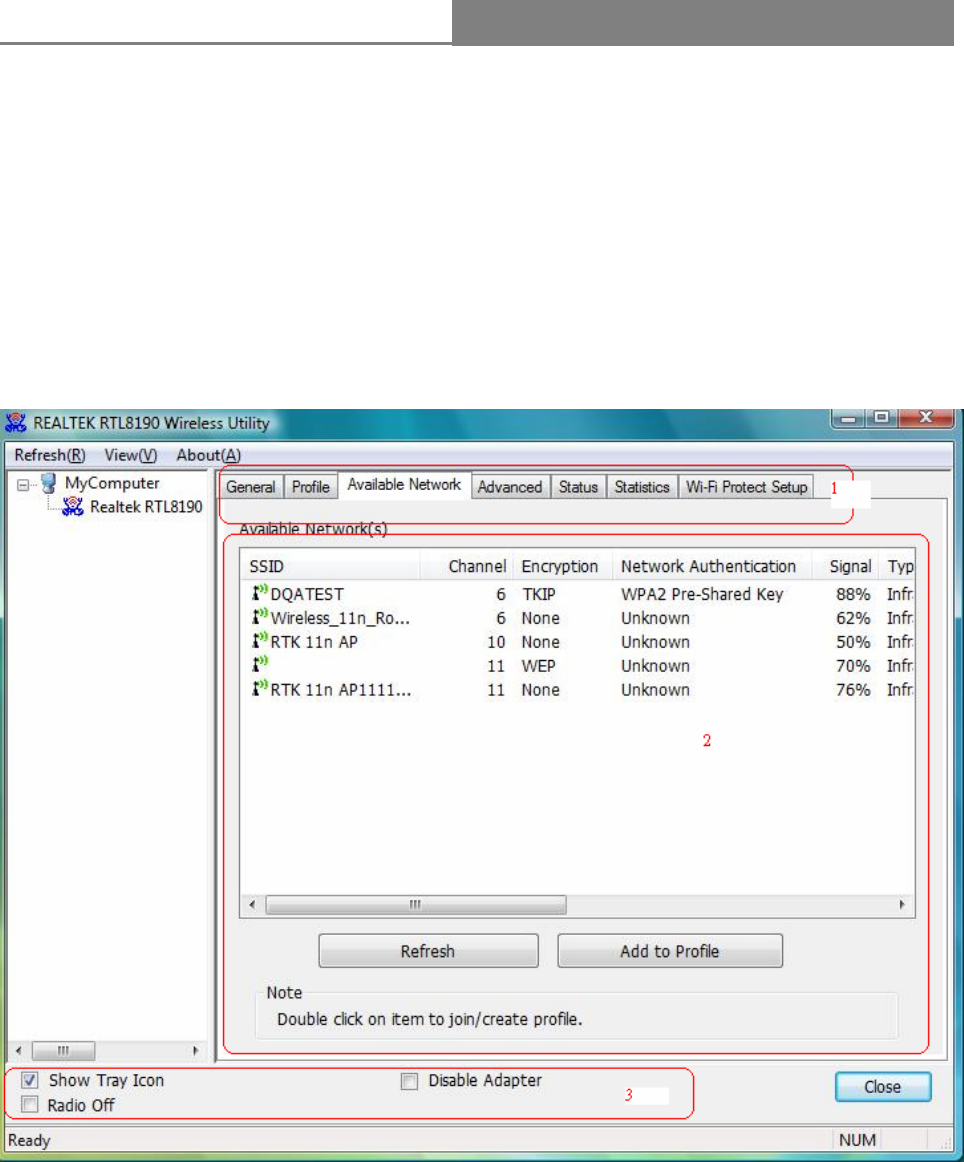
Task: Open the Status tab
Action: coord(578,487)
